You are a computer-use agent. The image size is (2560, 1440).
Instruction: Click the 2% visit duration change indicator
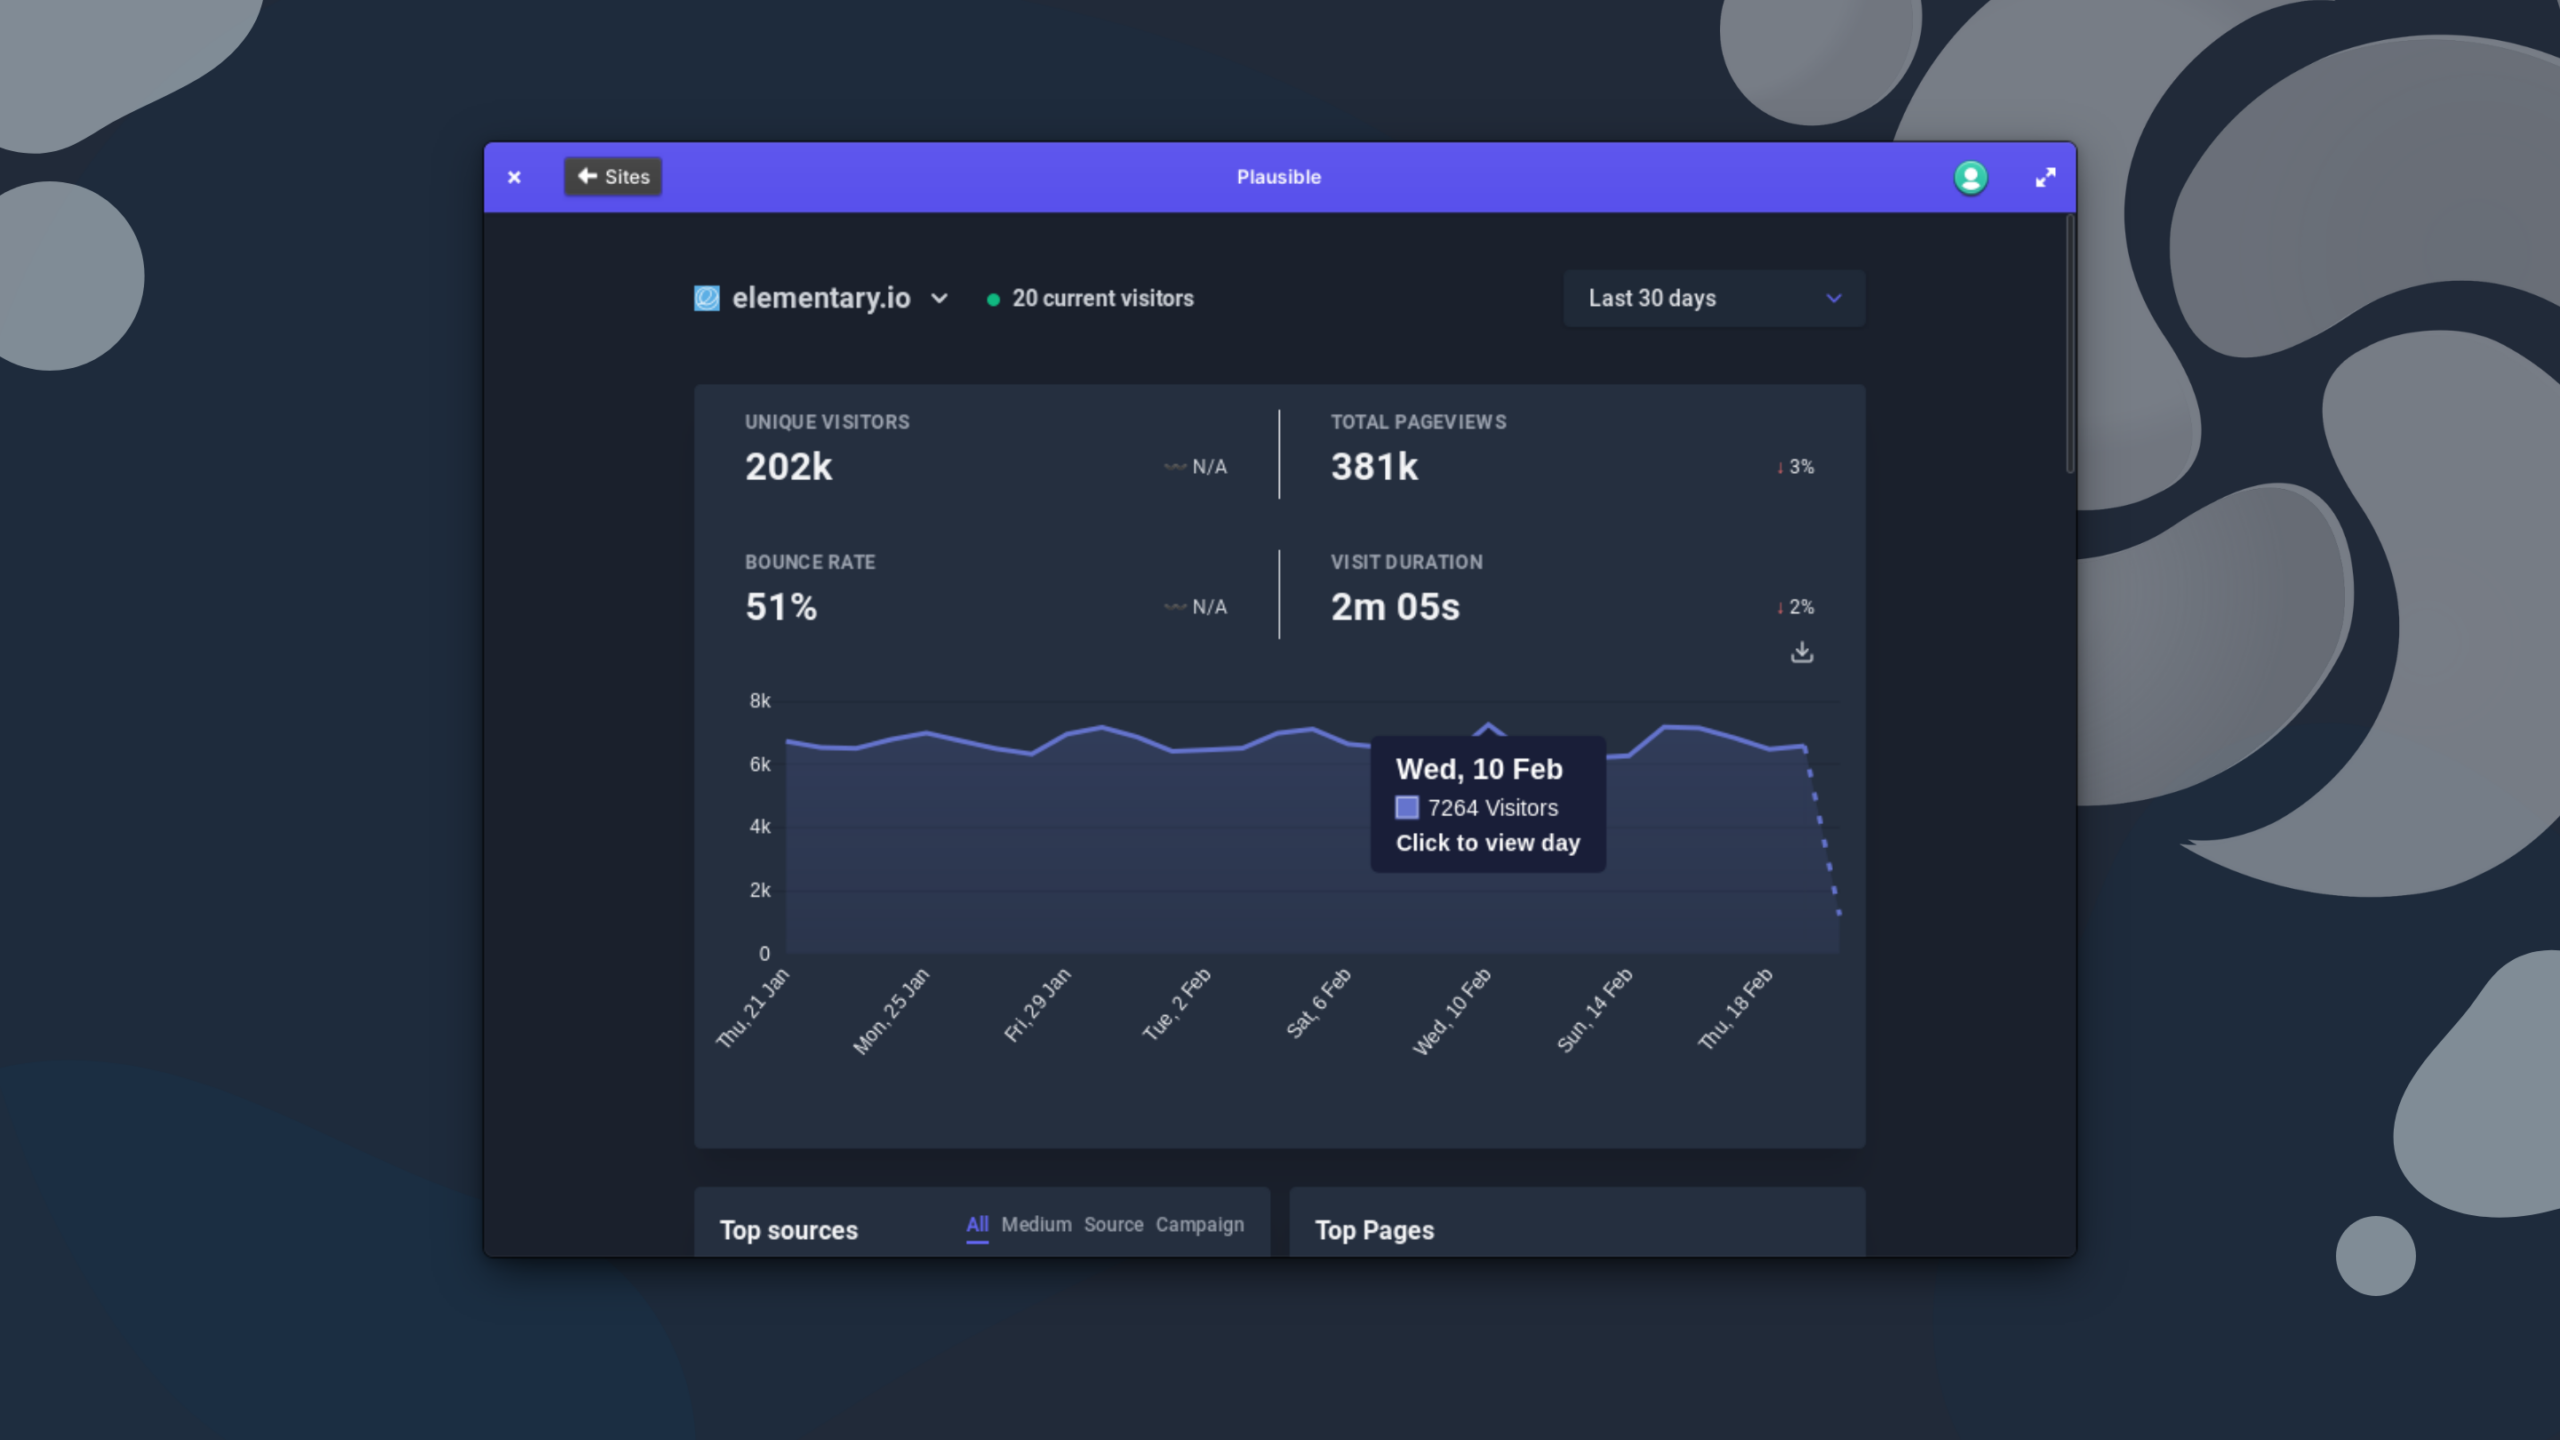tap(1795, 607)
